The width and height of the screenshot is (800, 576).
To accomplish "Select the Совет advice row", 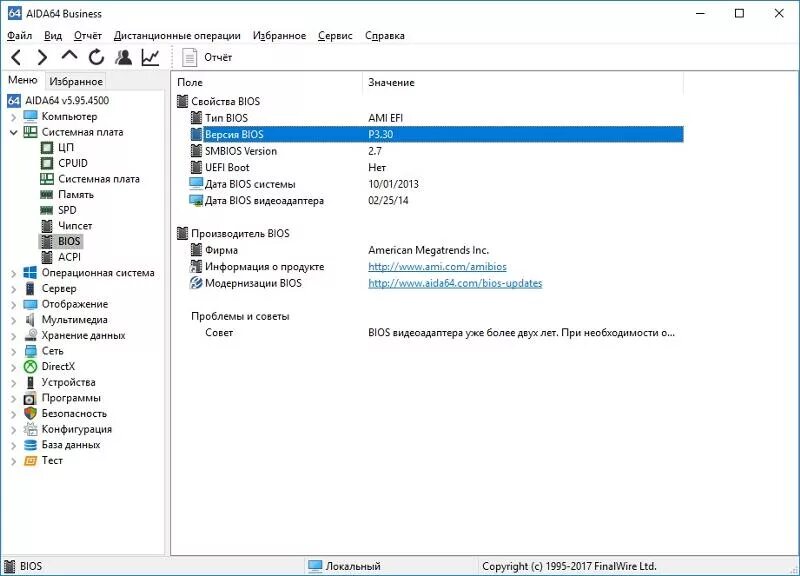I will click(437, 333).
